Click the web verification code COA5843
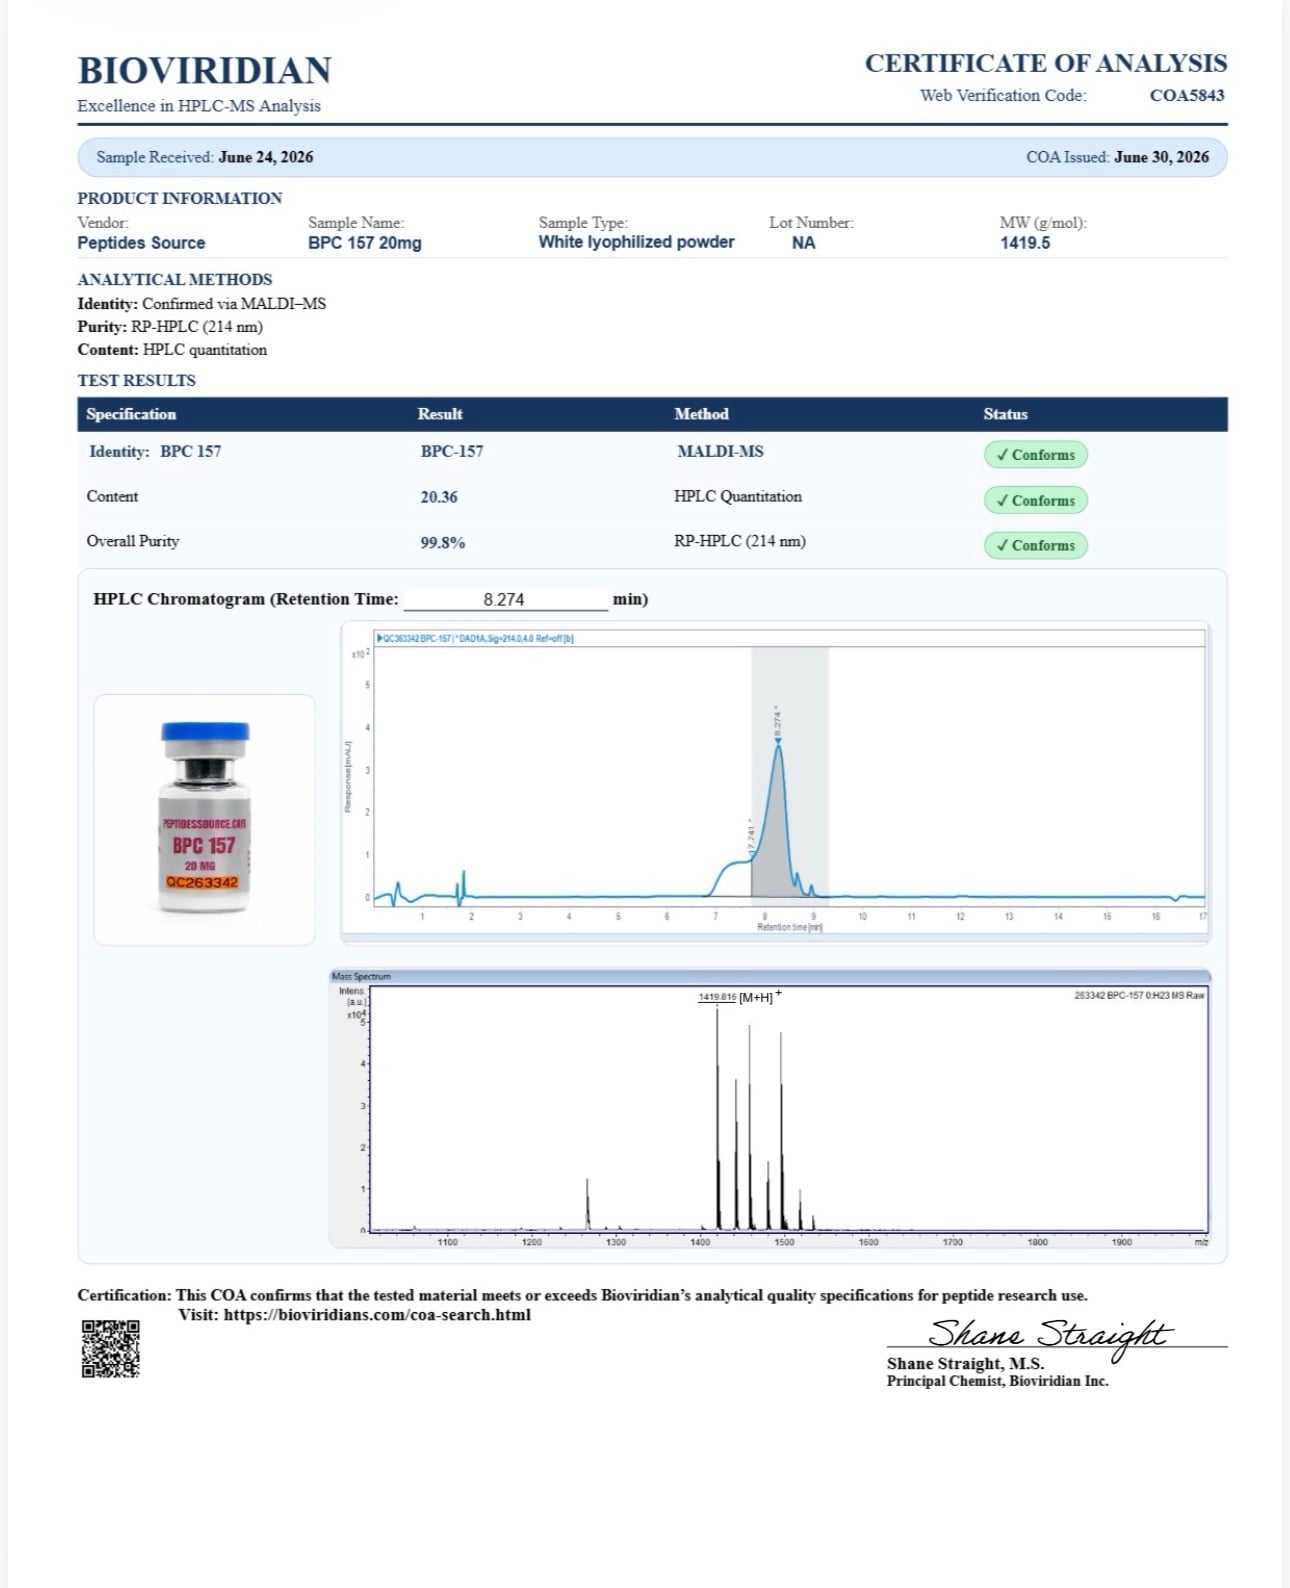 coord(1187,95)
